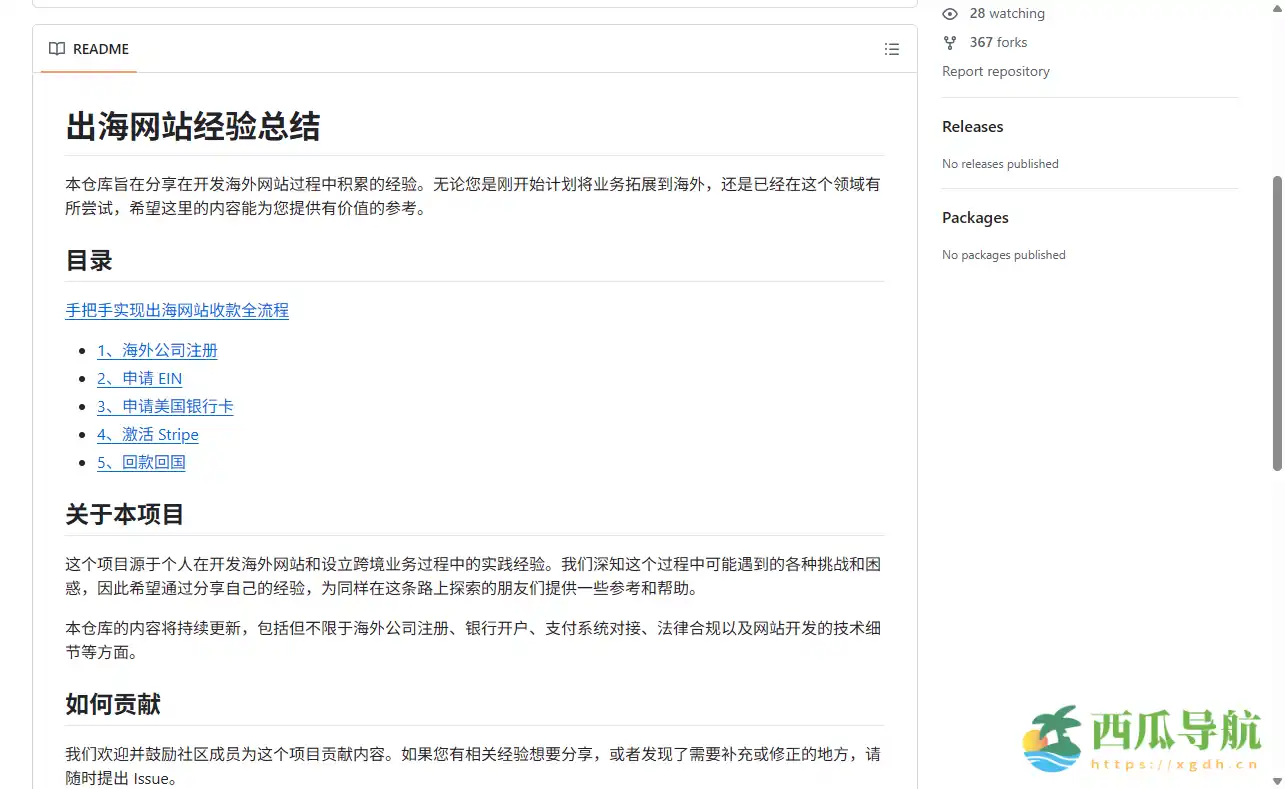
Task: Click the eye icon next to 28 watching
Action: (949, 13)
